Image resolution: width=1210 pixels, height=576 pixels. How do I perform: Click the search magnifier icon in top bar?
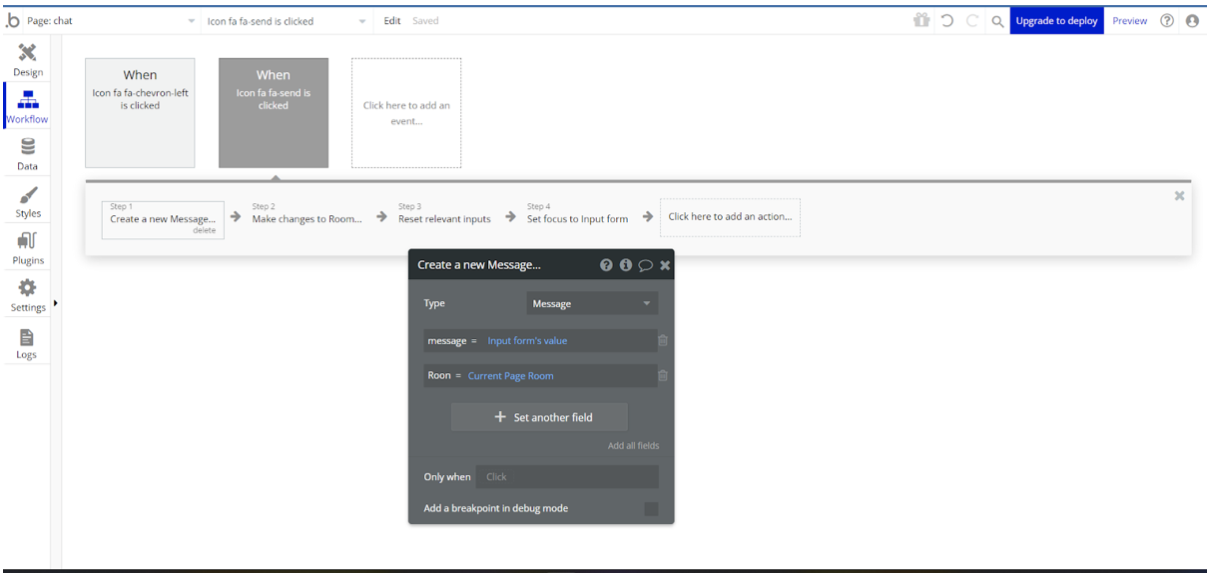tap(997, 21)
